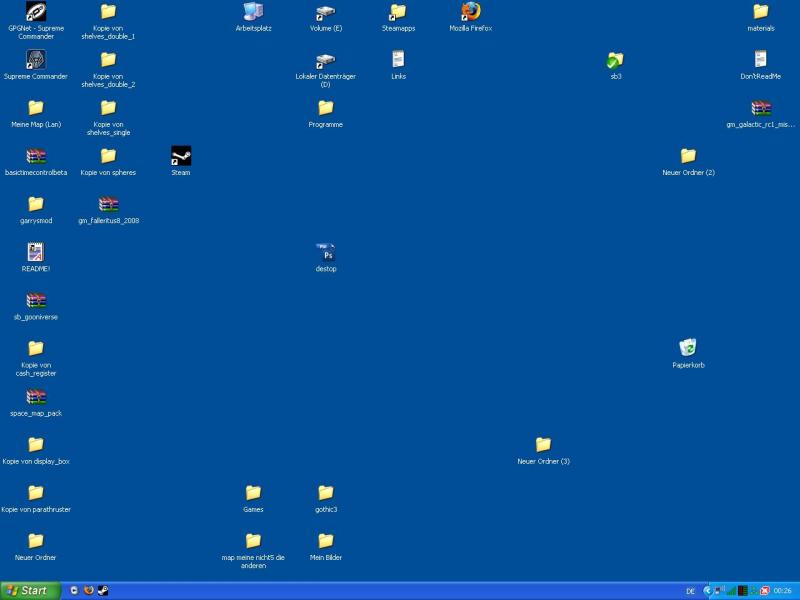Click the README! file icon
This screenshot has height=600, width=800.
point(36,252)
